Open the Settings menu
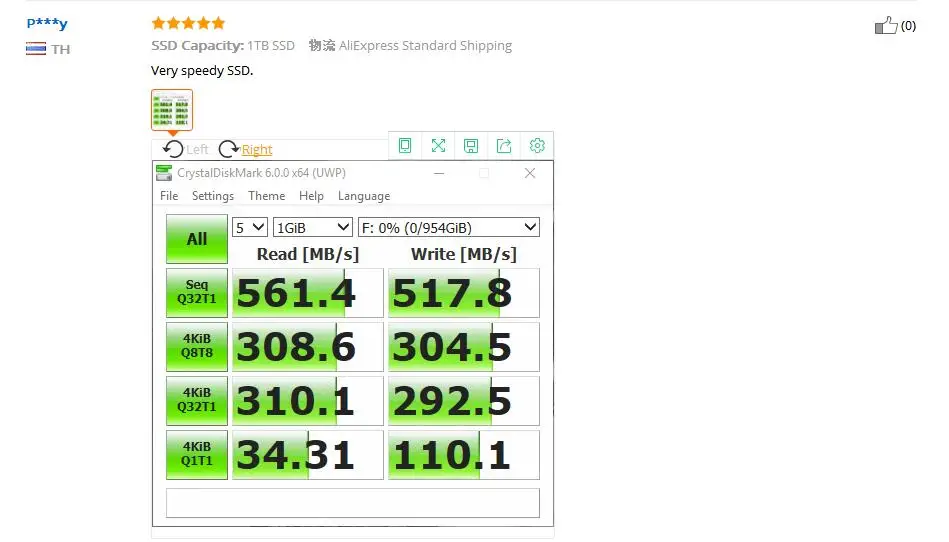 point(212,196)
